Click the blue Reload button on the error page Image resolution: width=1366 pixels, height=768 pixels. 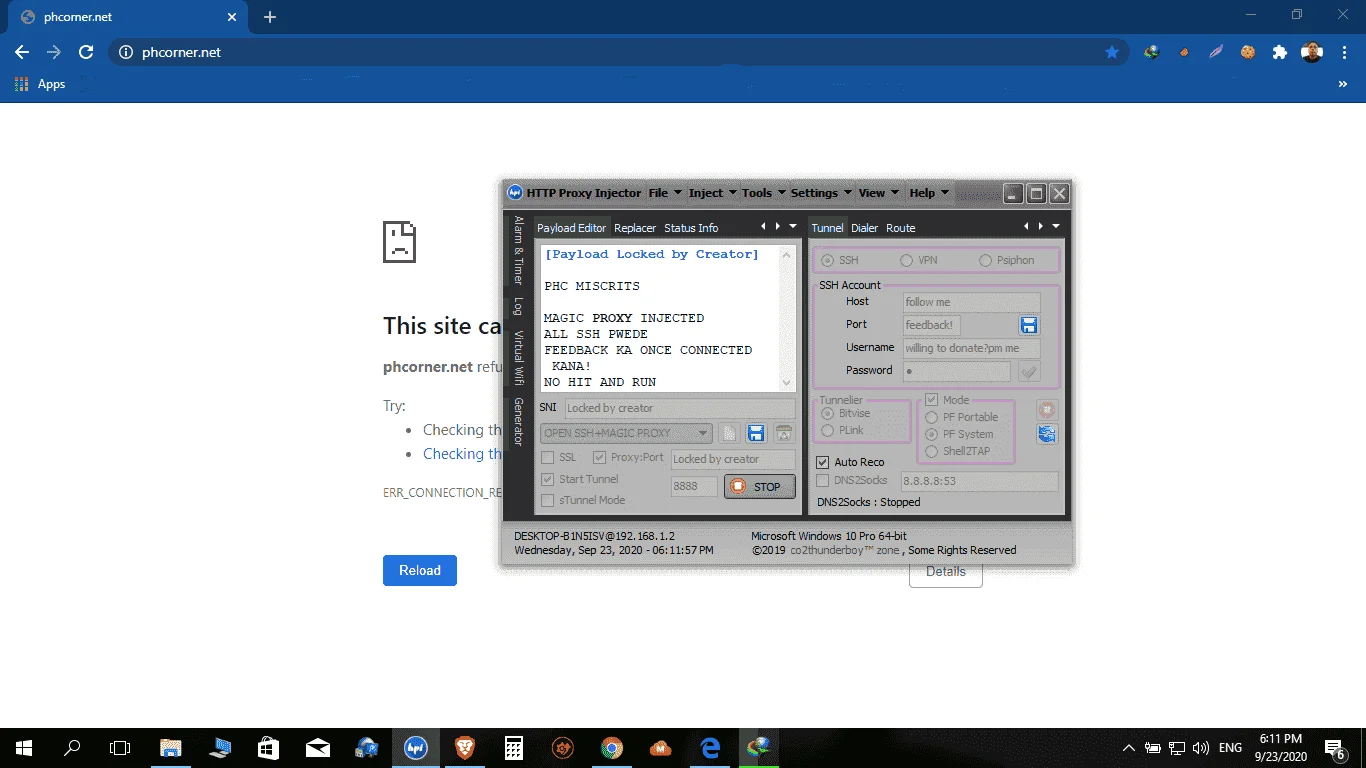tap(420, 570)
